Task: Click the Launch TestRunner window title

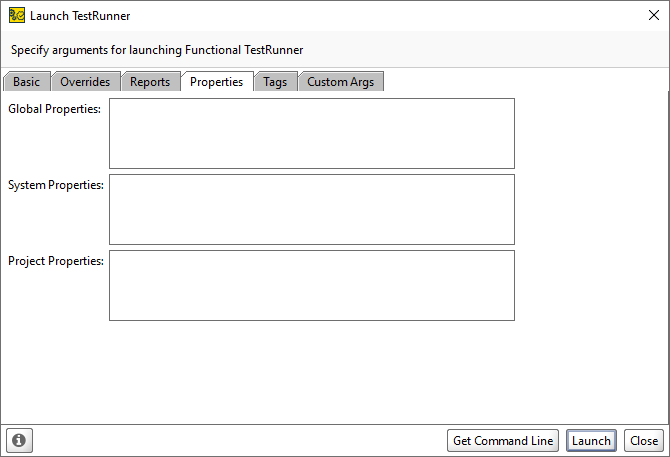Action: 80,16
